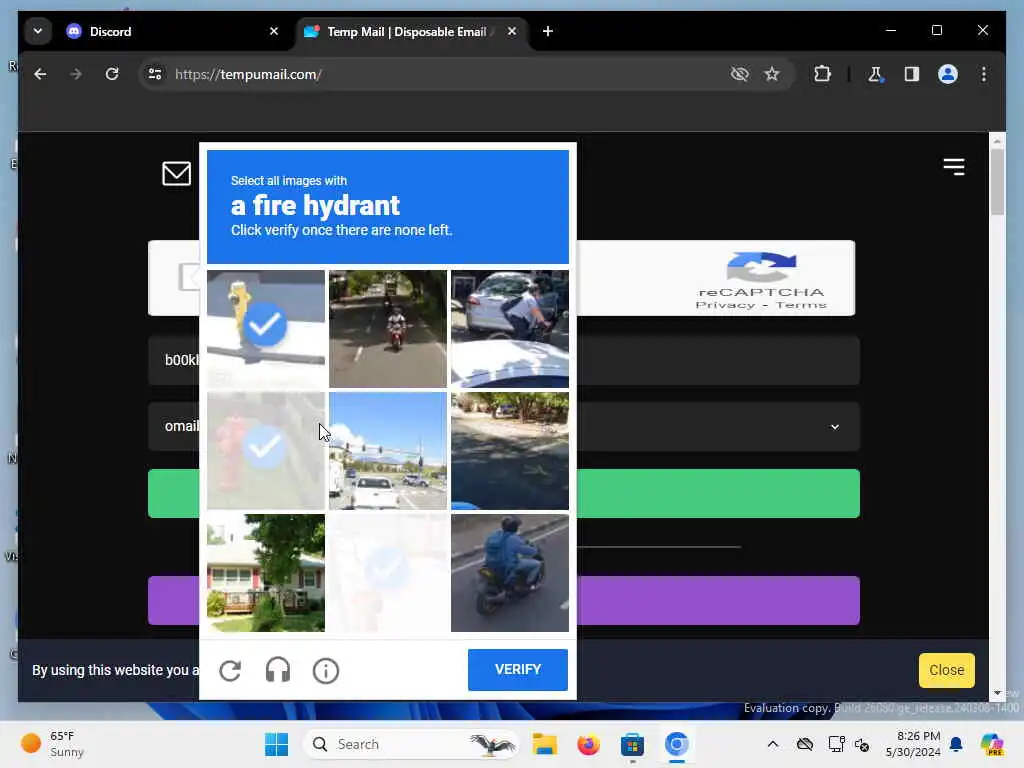Screen dimensions: 1024x768
Task: Open the Copilot preview icon
Action: click(991, 744)
